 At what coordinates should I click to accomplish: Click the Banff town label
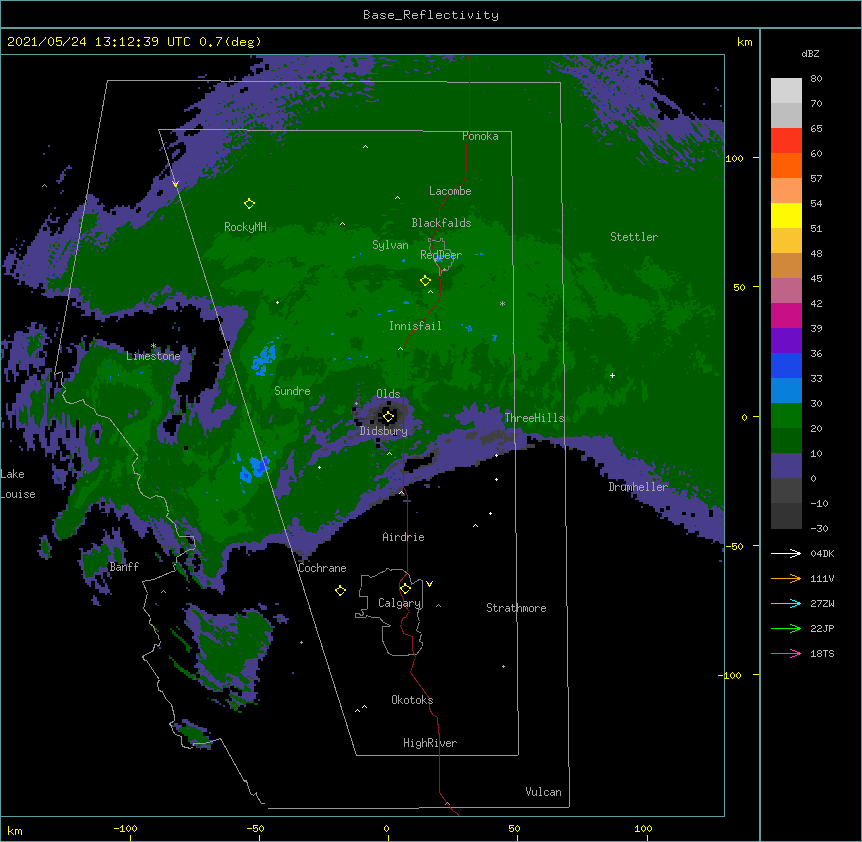(124, 567)
